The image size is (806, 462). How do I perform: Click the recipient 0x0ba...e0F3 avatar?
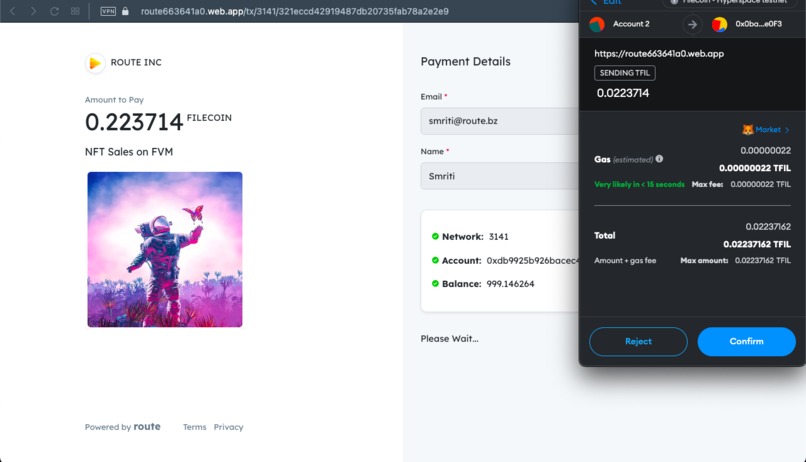tap(719, 24)
